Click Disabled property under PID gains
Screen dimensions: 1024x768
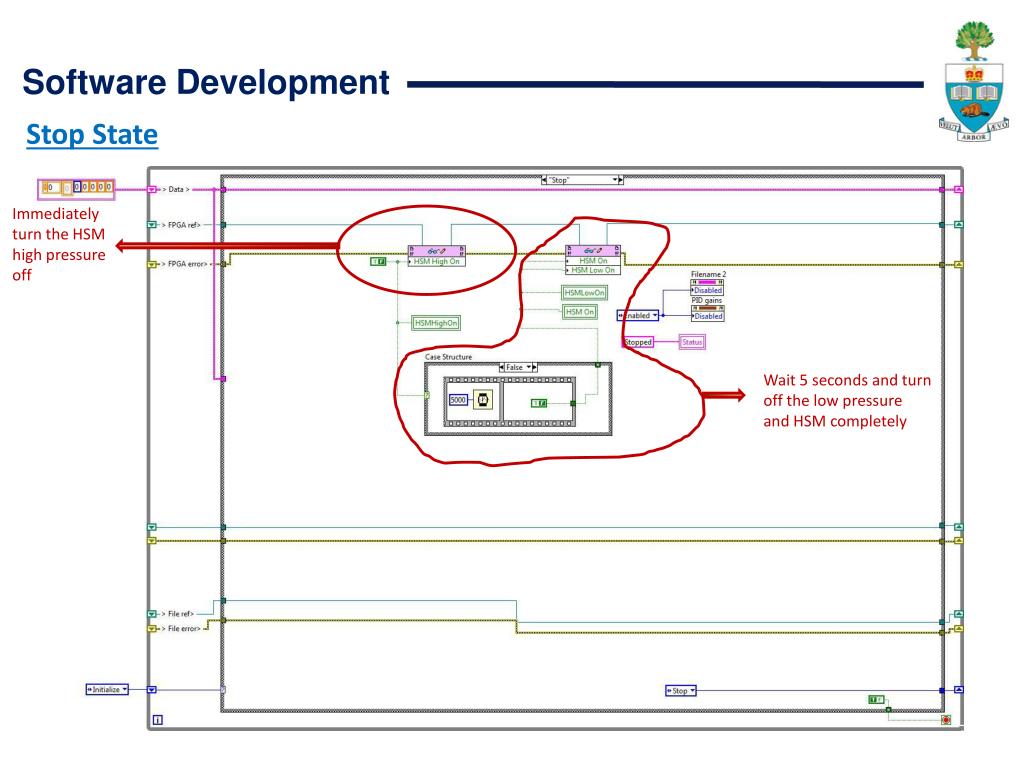click(x=708, y=316)
